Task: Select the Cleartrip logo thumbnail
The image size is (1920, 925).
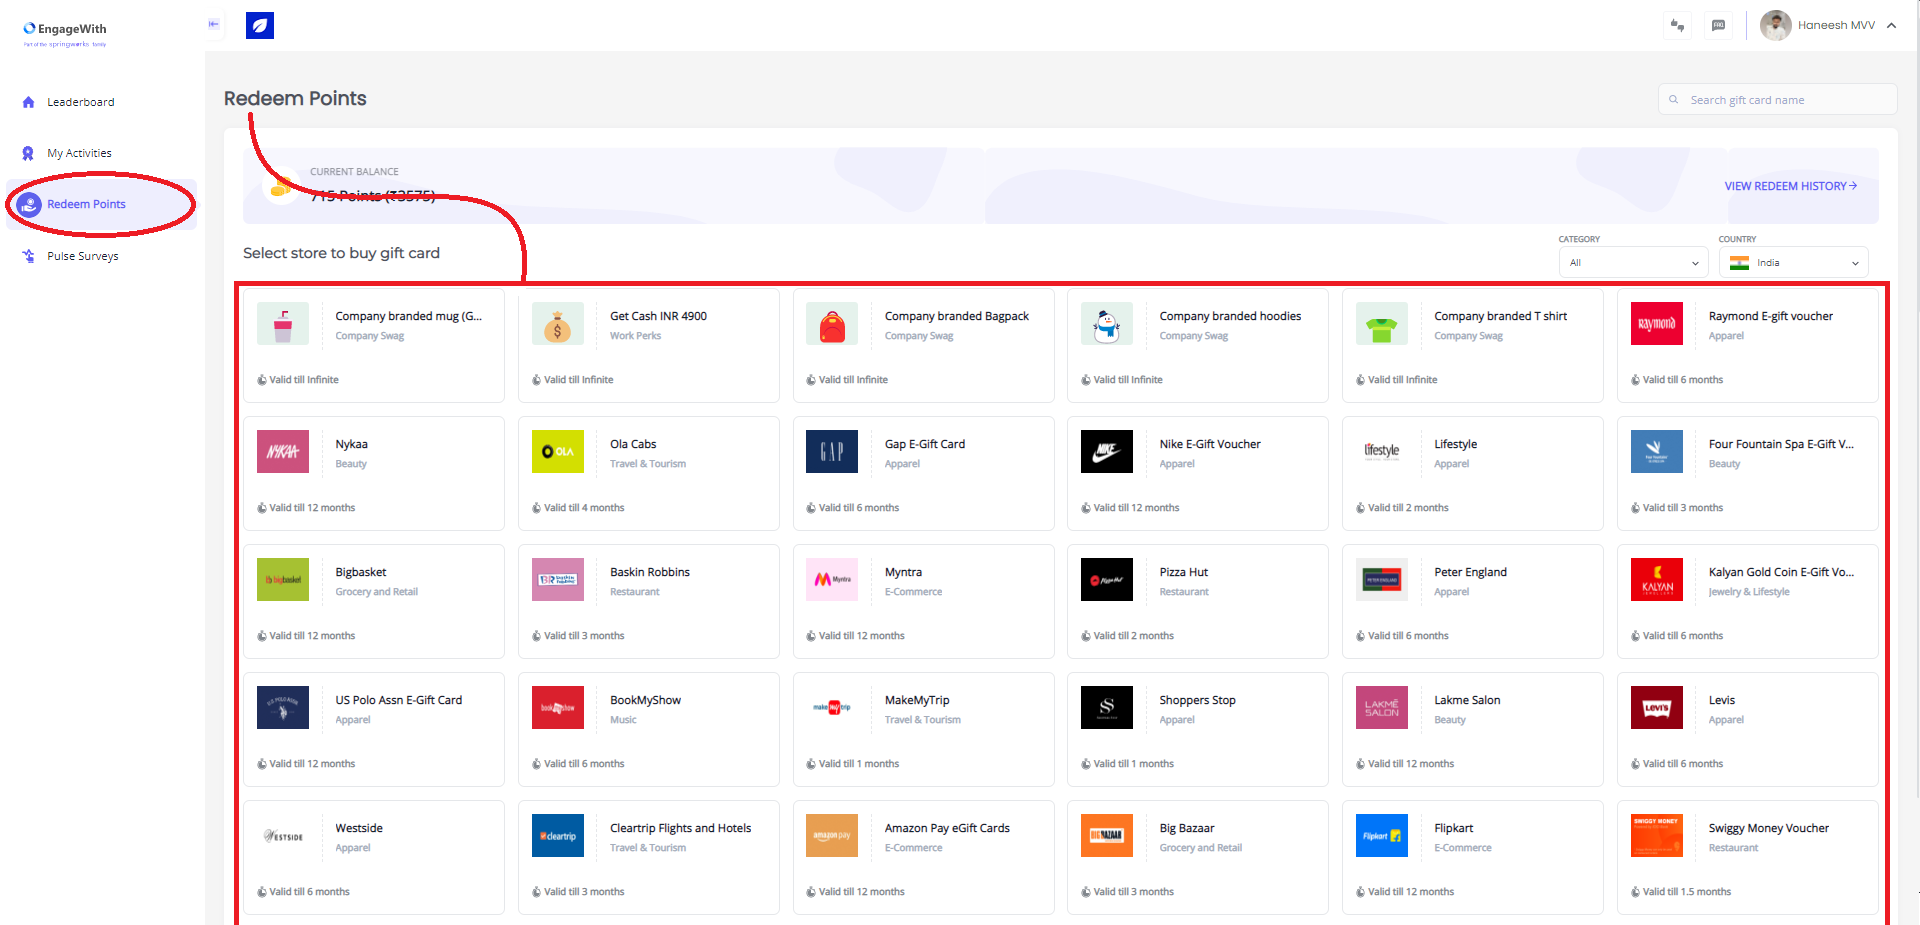Action: [558, 836]
